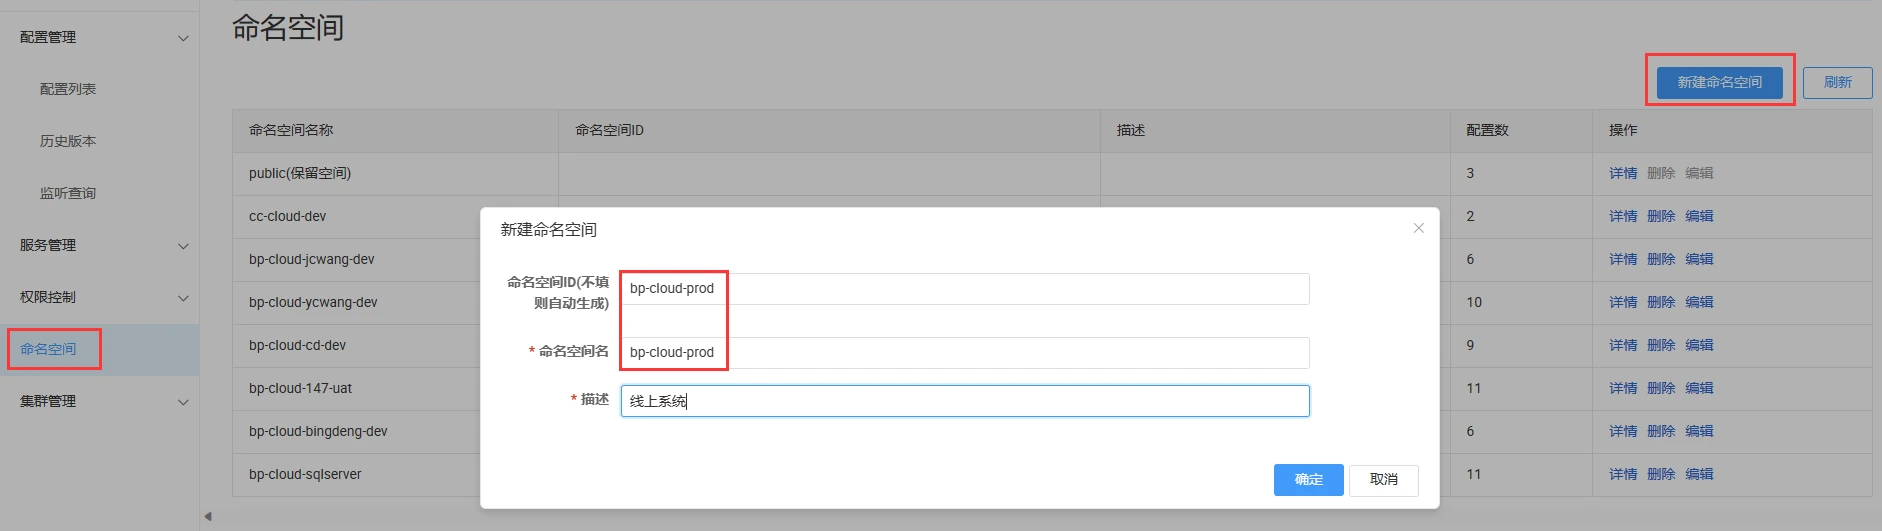Close the 新建命名空间 dialog with the X icon

pyautogui.click(x=1418, y=228)
